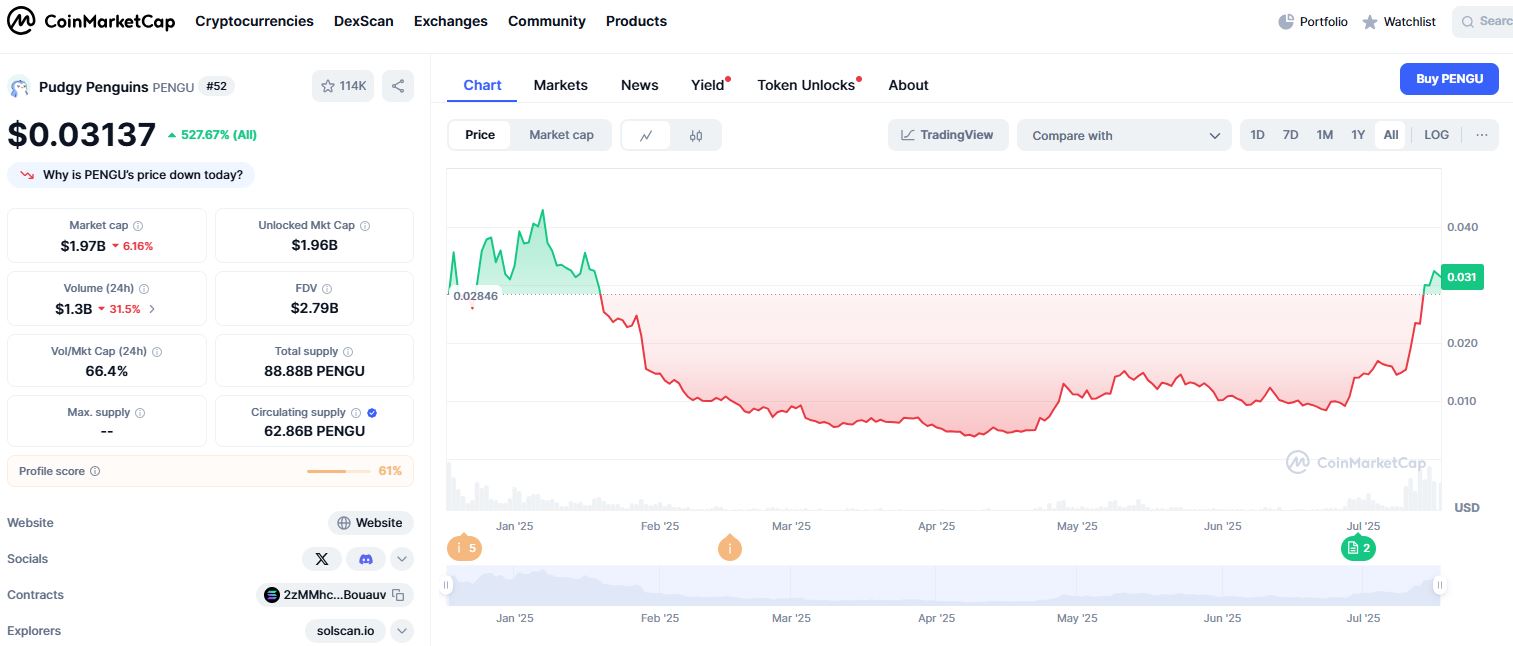Switch chart to Price view

coord(480,135)
